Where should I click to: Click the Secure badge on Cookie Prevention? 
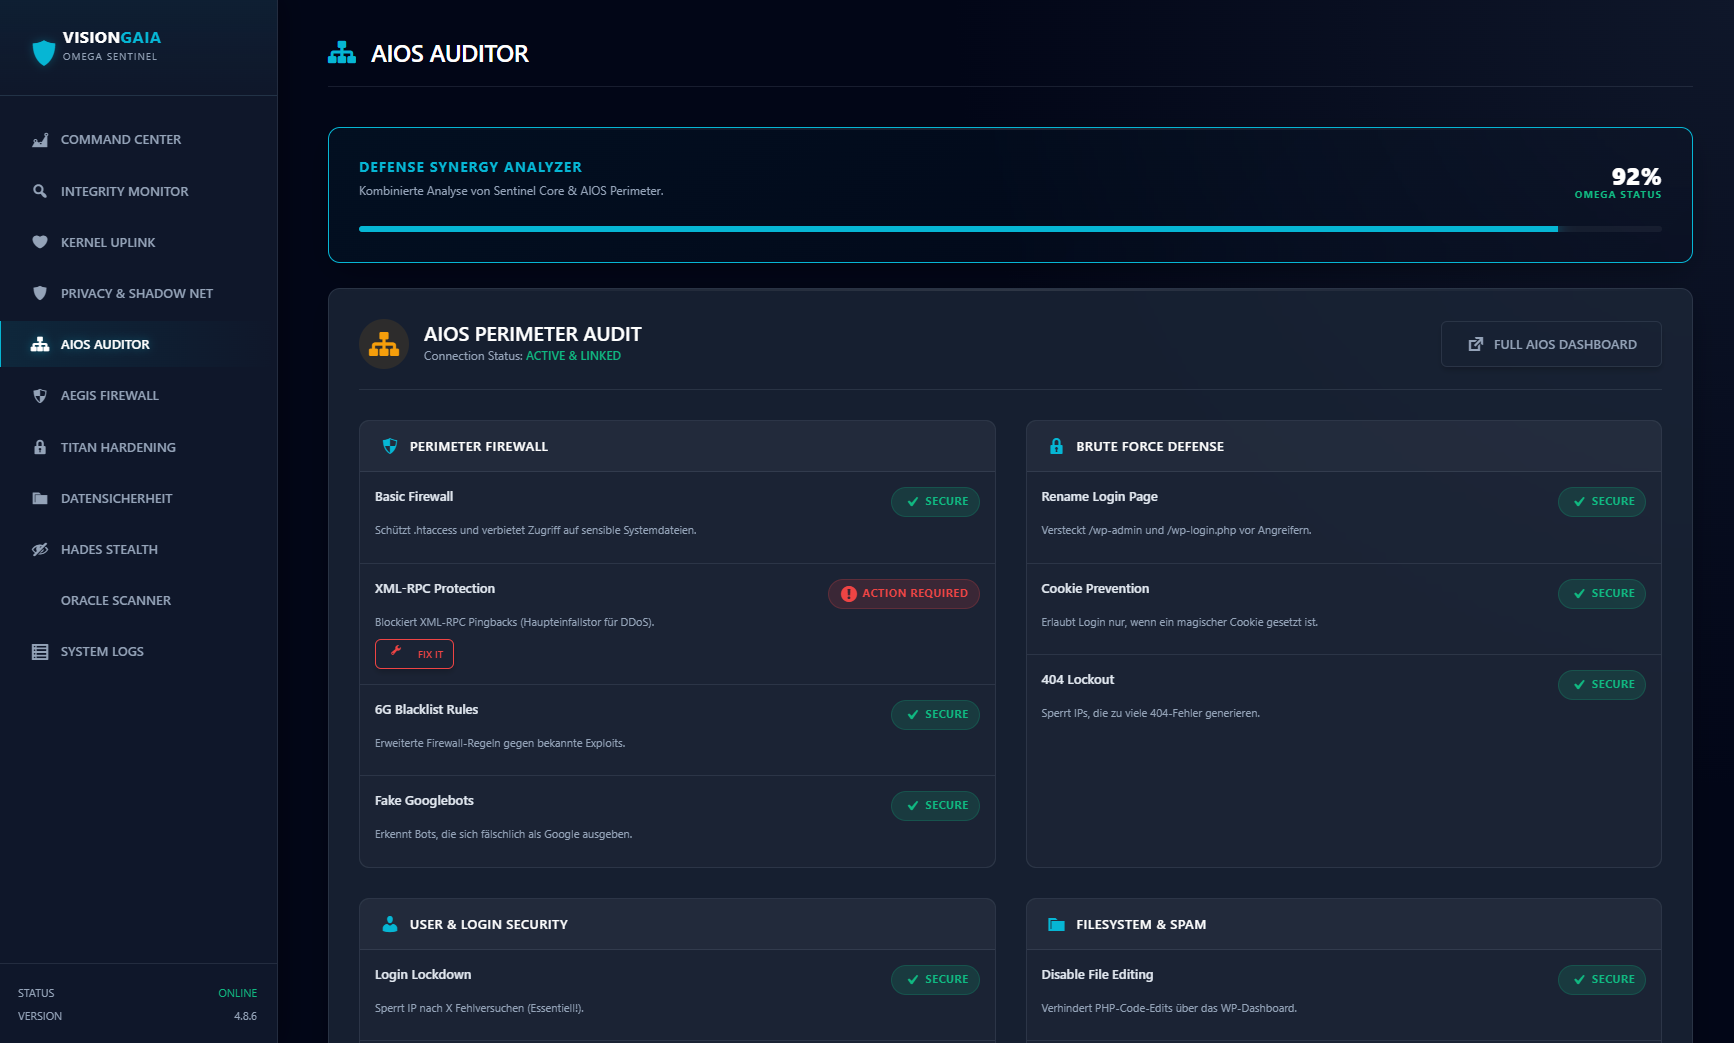coord(1601,593)
